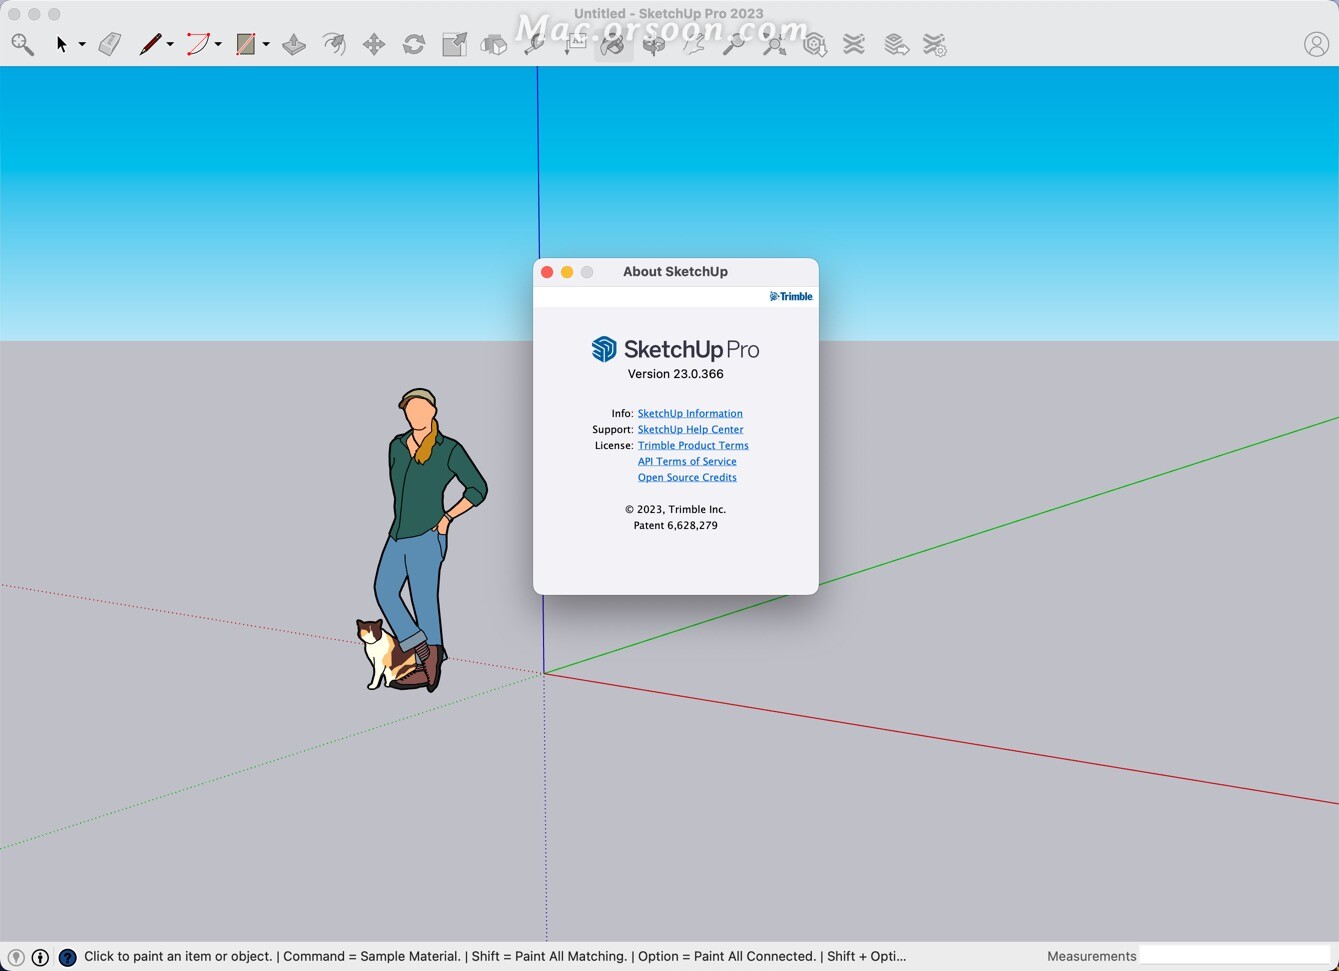Choose the Rotate tool in toolbar
The image size is (1339, 971).
coord(414,44)
